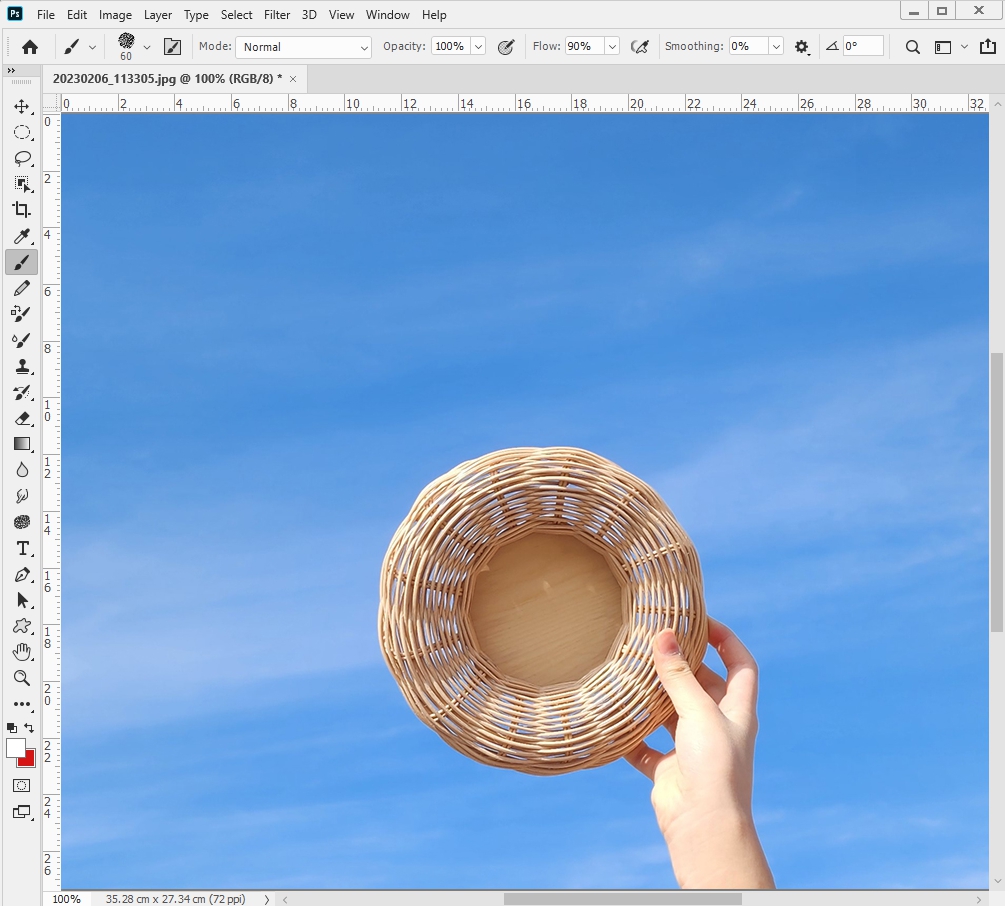
Task: Open the workspace layout chooser
Action: coord(943,47)
